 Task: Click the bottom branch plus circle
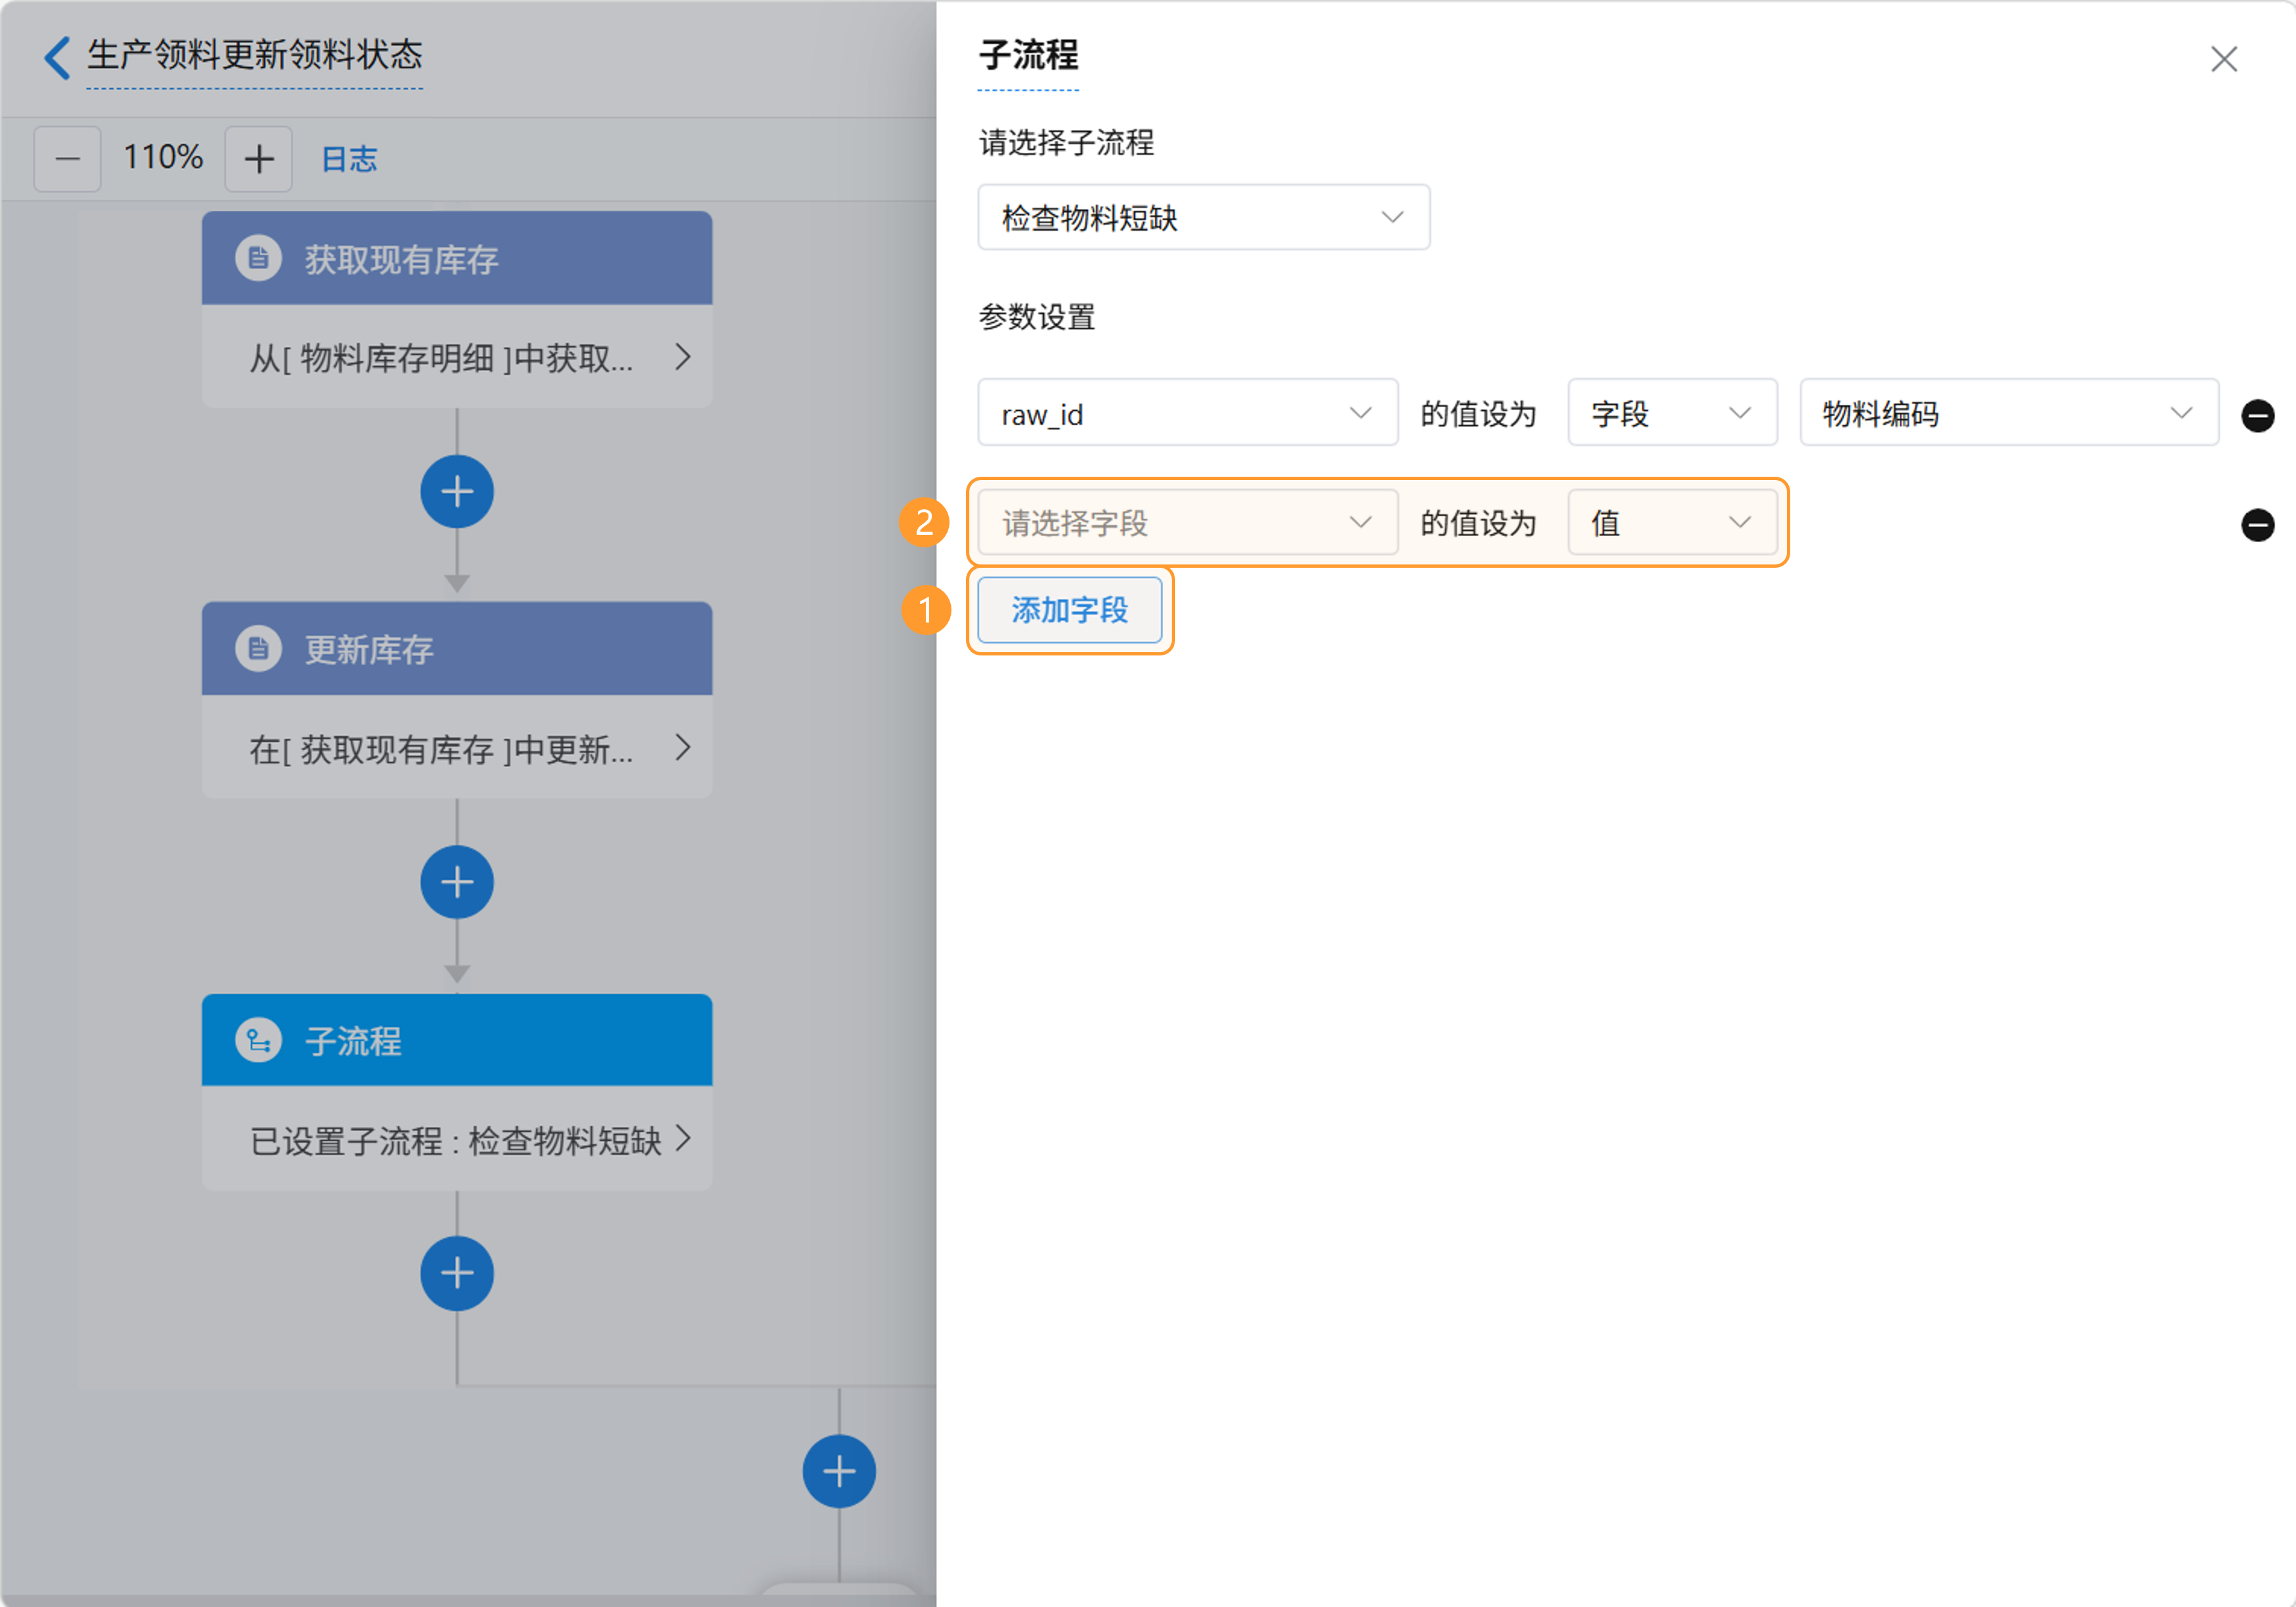(839, 1471)
